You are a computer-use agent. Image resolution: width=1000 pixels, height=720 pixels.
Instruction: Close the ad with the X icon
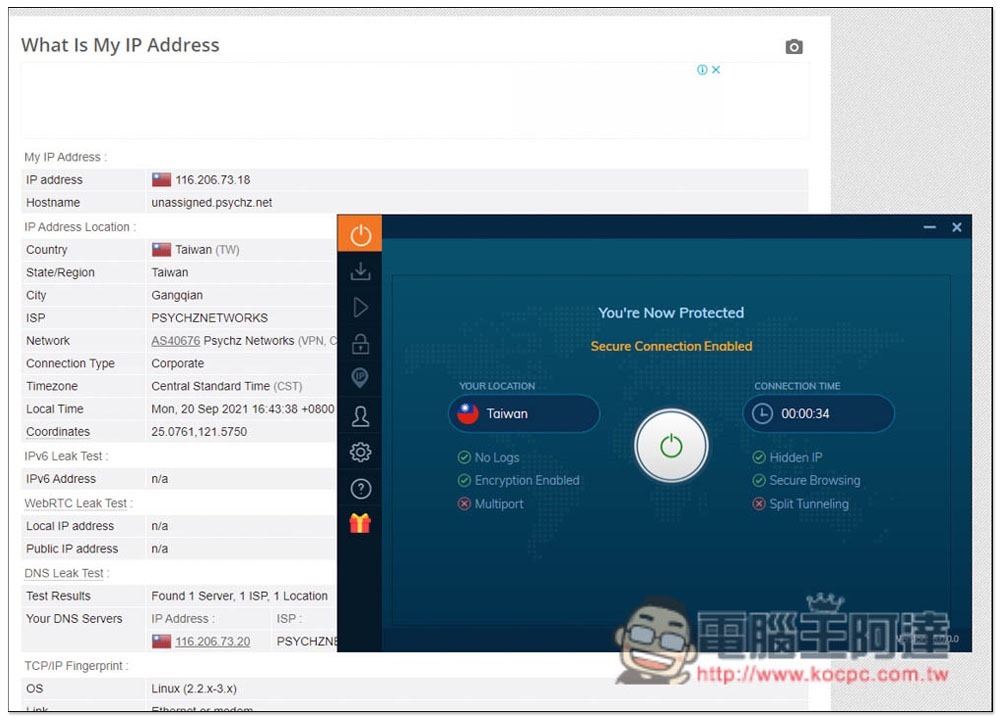point(716,70)
